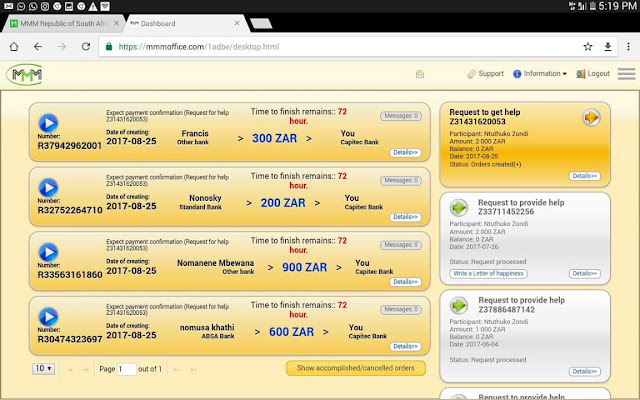Viewport: 640px width, 400px height.
Task: Open Details for the 900 ZAR order
Action: click(x=405, y=282)
